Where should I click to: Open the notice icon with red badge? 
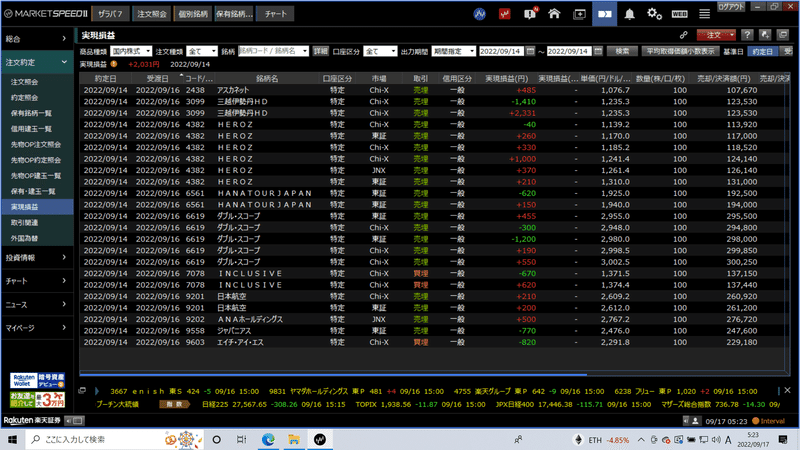click(530, 14)
